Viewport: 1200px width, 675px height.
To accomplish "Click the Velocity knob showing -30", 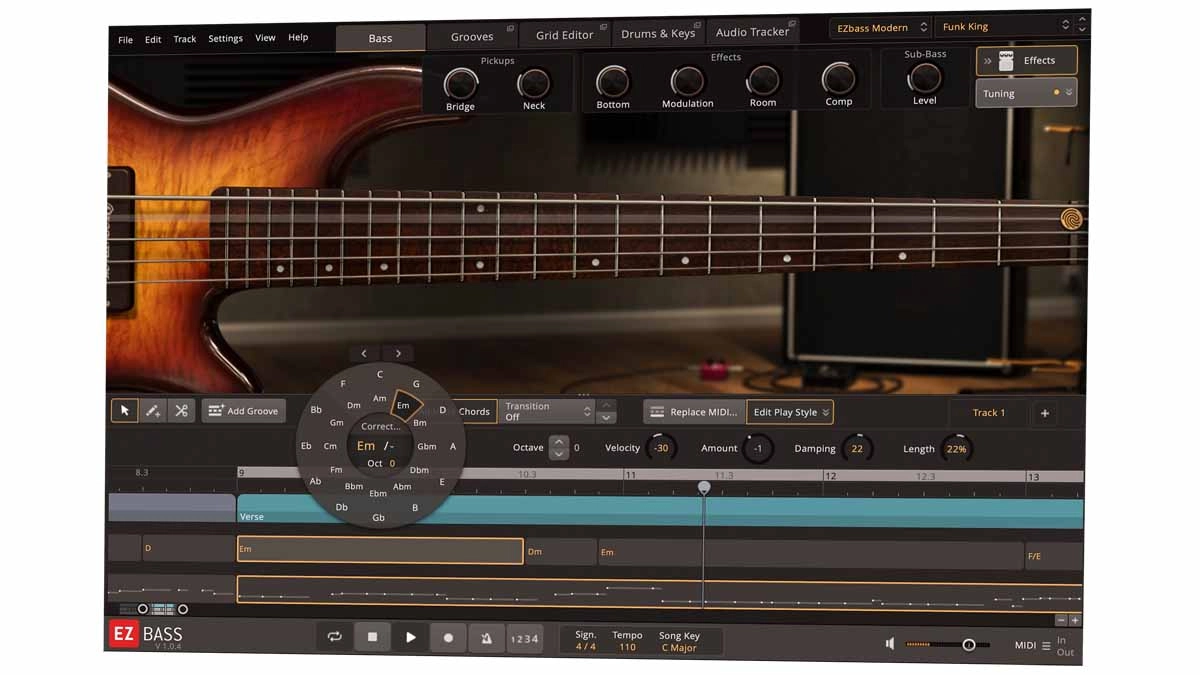I will point(661,448).
